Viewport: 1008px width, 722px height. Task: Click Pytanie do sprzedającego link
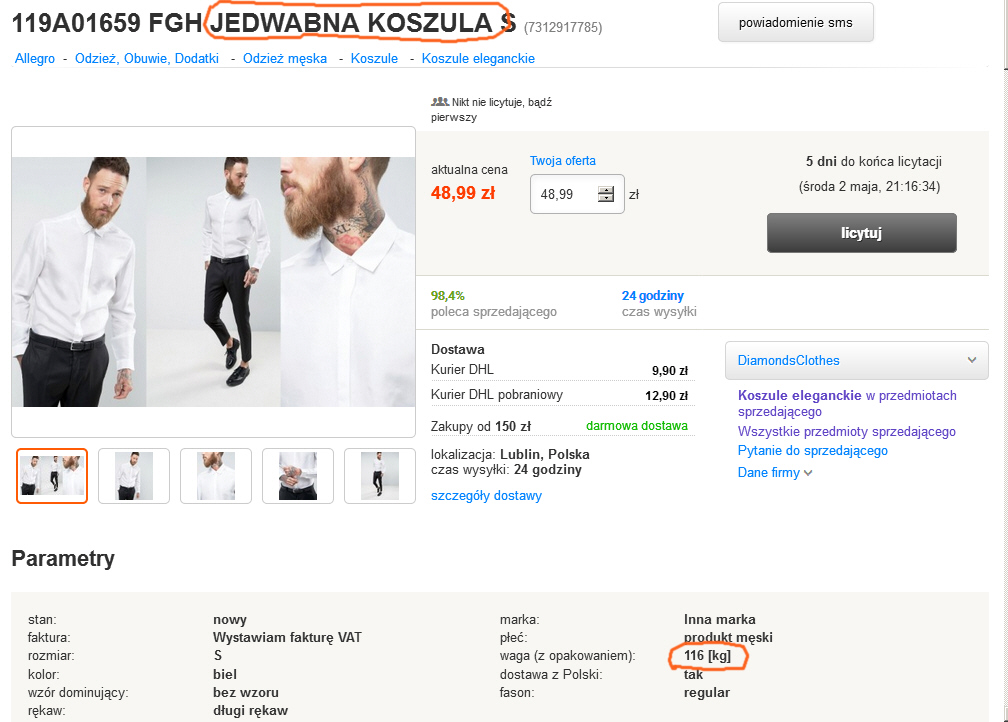coord(812,451)
